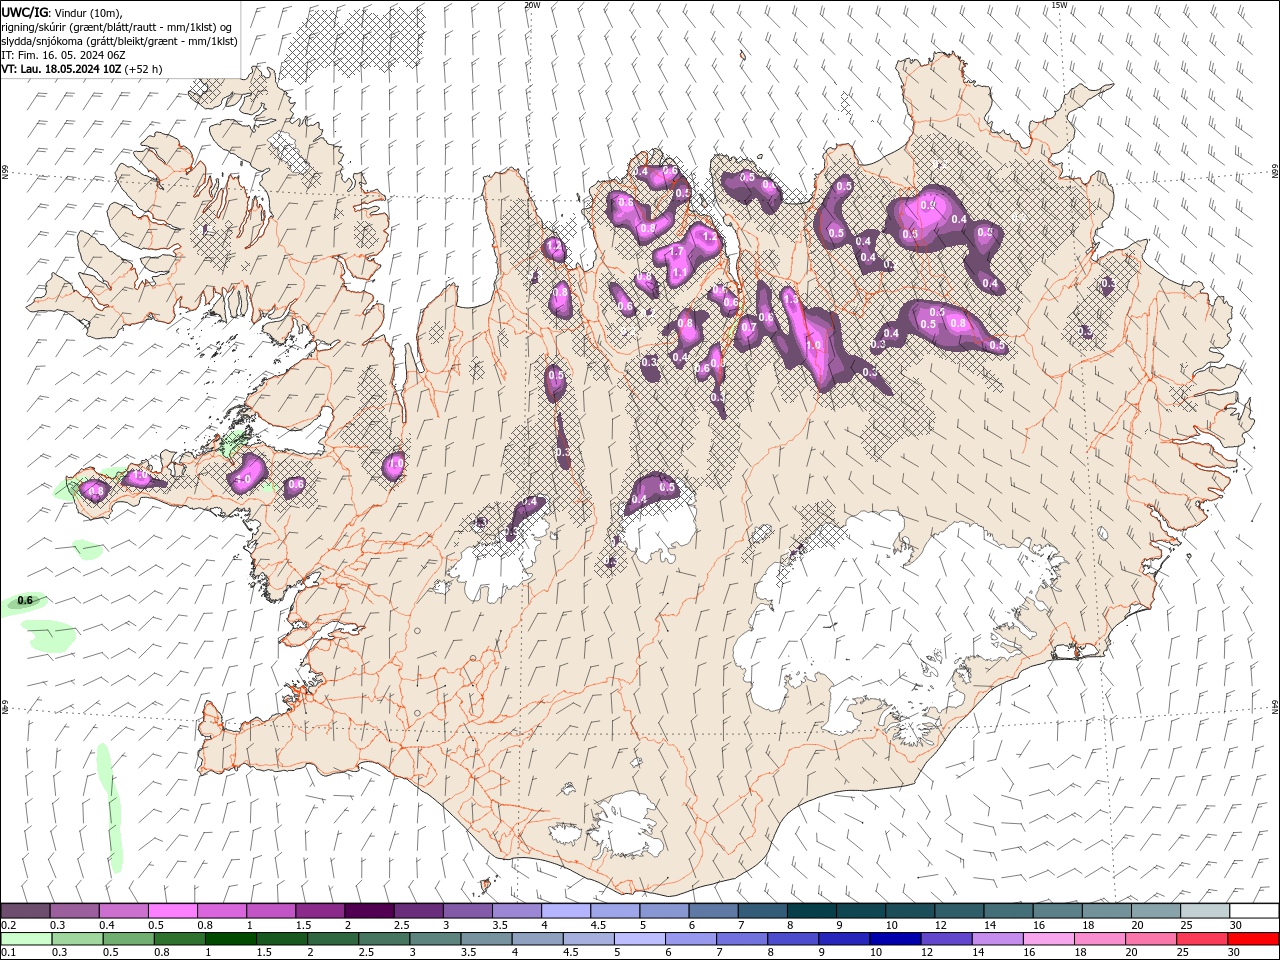
Task: Click the '0.2' number under upper scale
Action: [x=8, y=925]
